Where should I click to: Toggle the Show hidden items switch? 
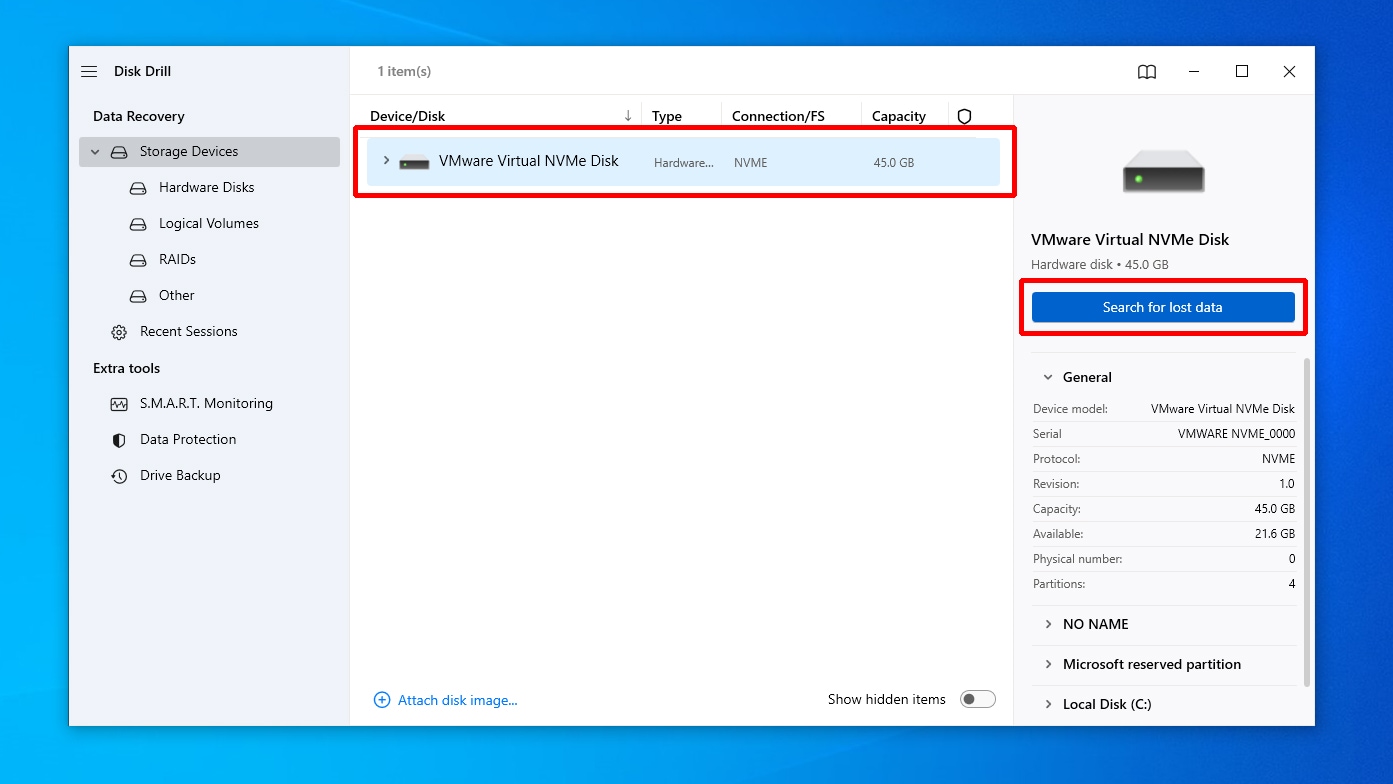click(x=978, y=699)
